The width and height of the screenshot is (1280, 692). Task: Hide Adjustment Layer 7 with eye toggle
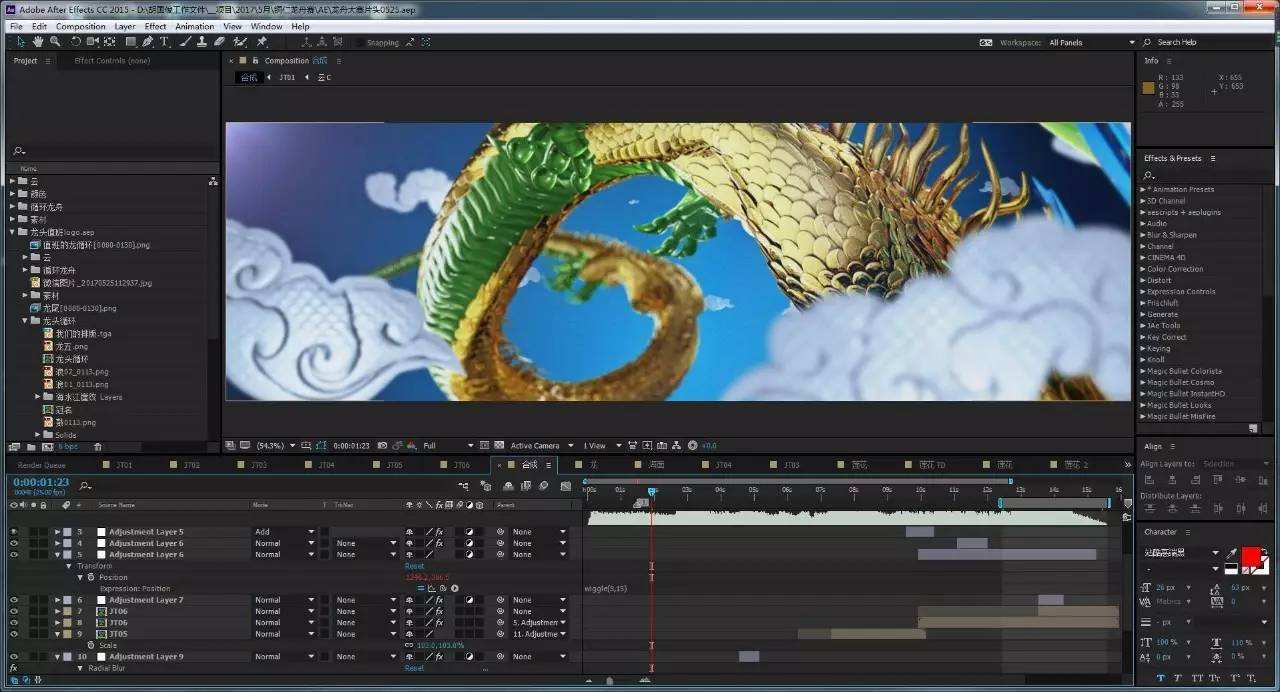point(14,600)
